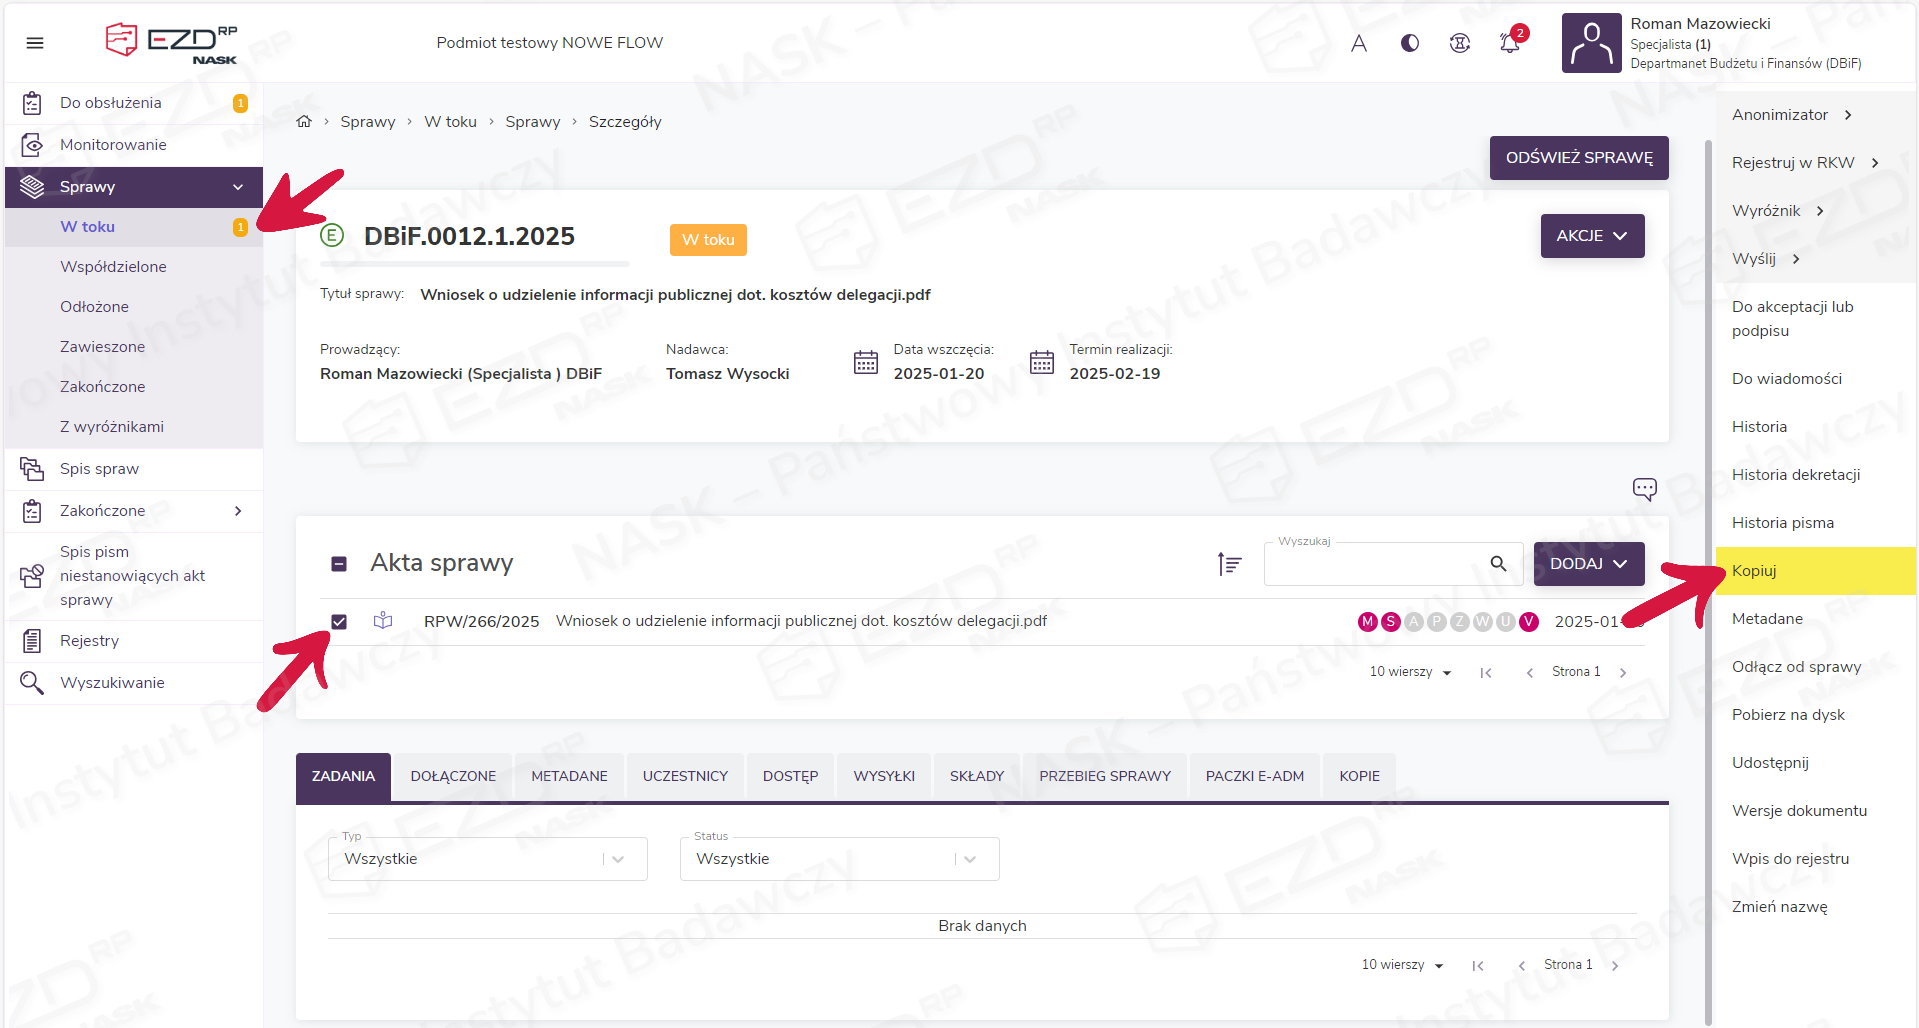1919x1028 pixels.
Task: Open the font size accessibility icon
Action: pos(1358,43)
